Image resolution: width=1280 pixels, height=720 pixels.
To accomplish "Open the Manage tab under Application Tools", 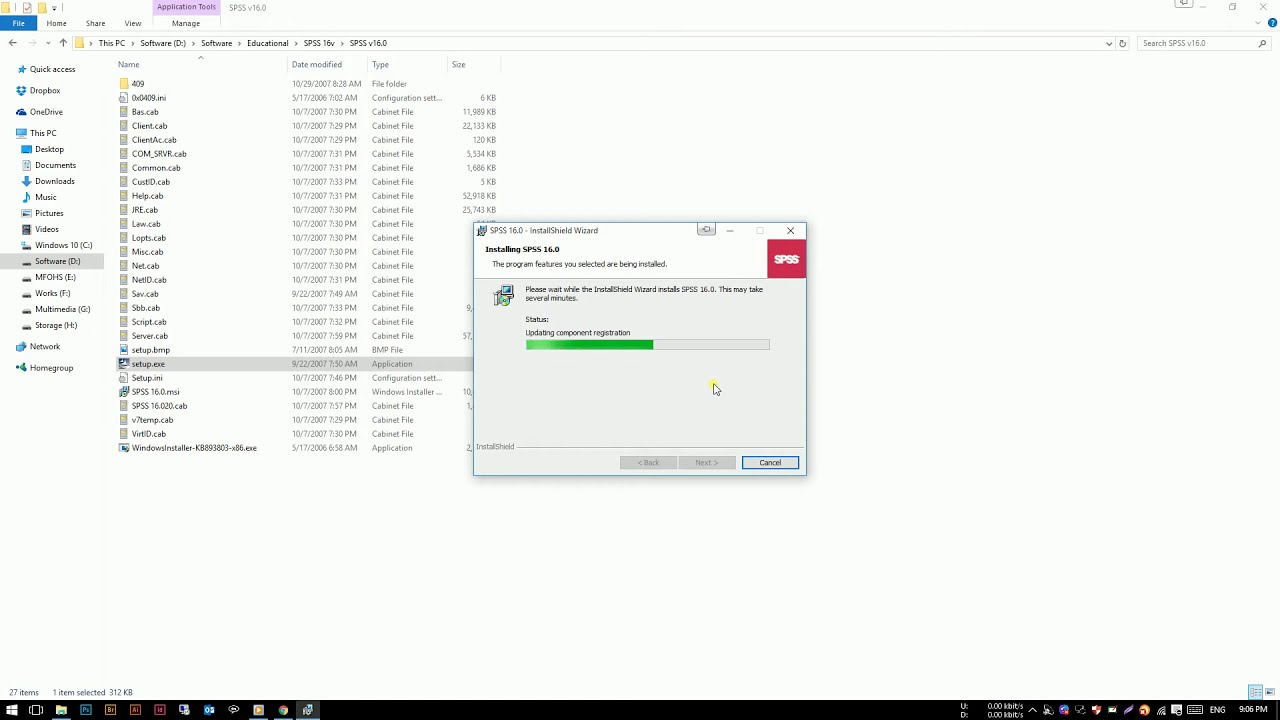I will 186,23.
